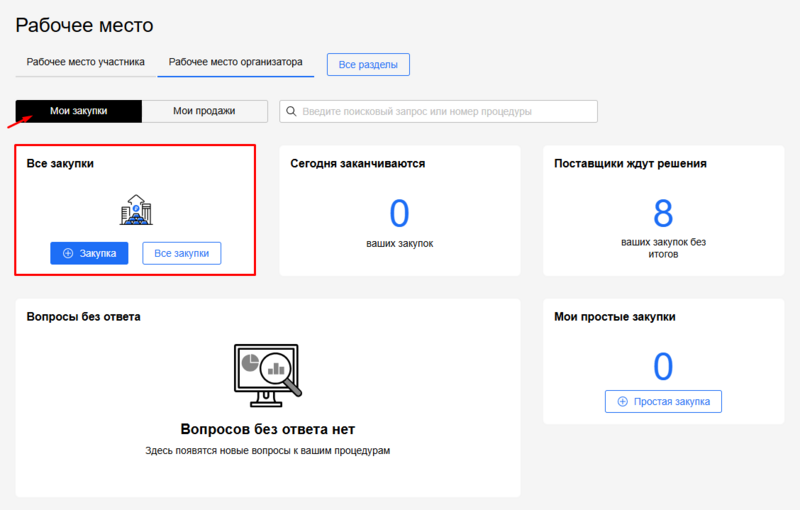Screen dimensions: 800x510
Task: Open Поставщики ждут решения count 8
Action: (x=663, y=213)
